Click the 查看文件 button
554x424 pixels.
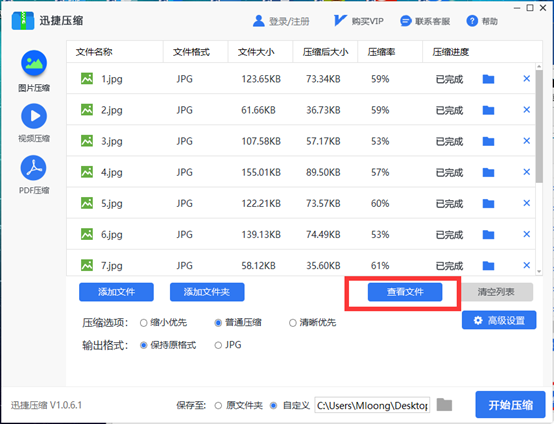[x=405, y=292]
